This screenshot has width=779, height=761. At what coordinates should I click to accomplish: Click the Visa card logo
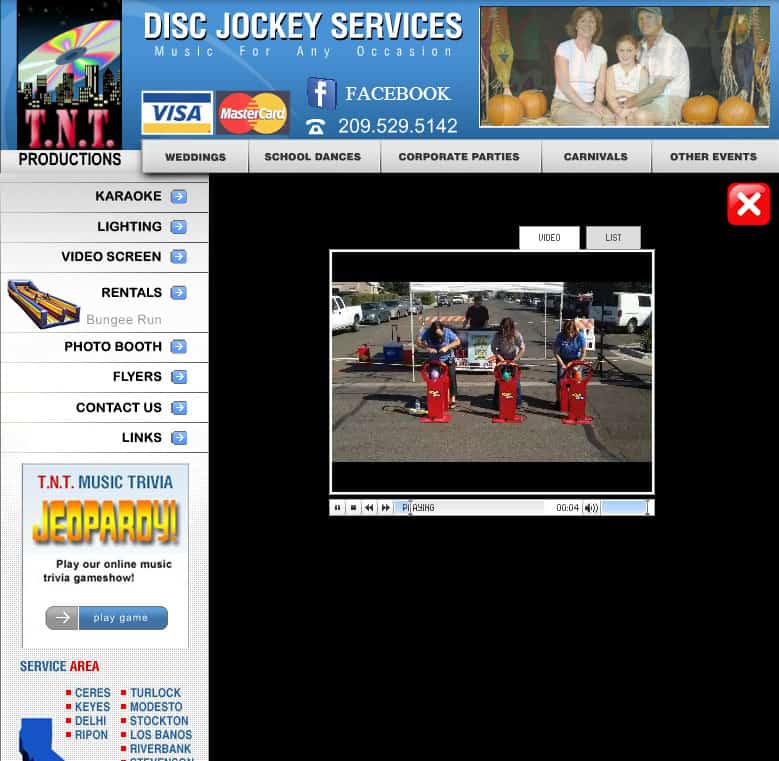(177, 113)
